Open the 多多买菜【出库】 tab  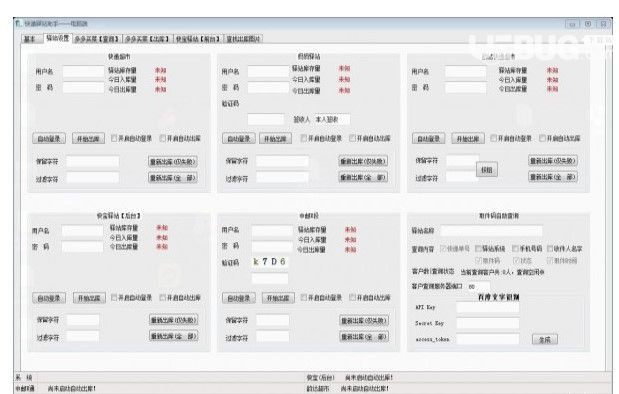tap(147, 39)
